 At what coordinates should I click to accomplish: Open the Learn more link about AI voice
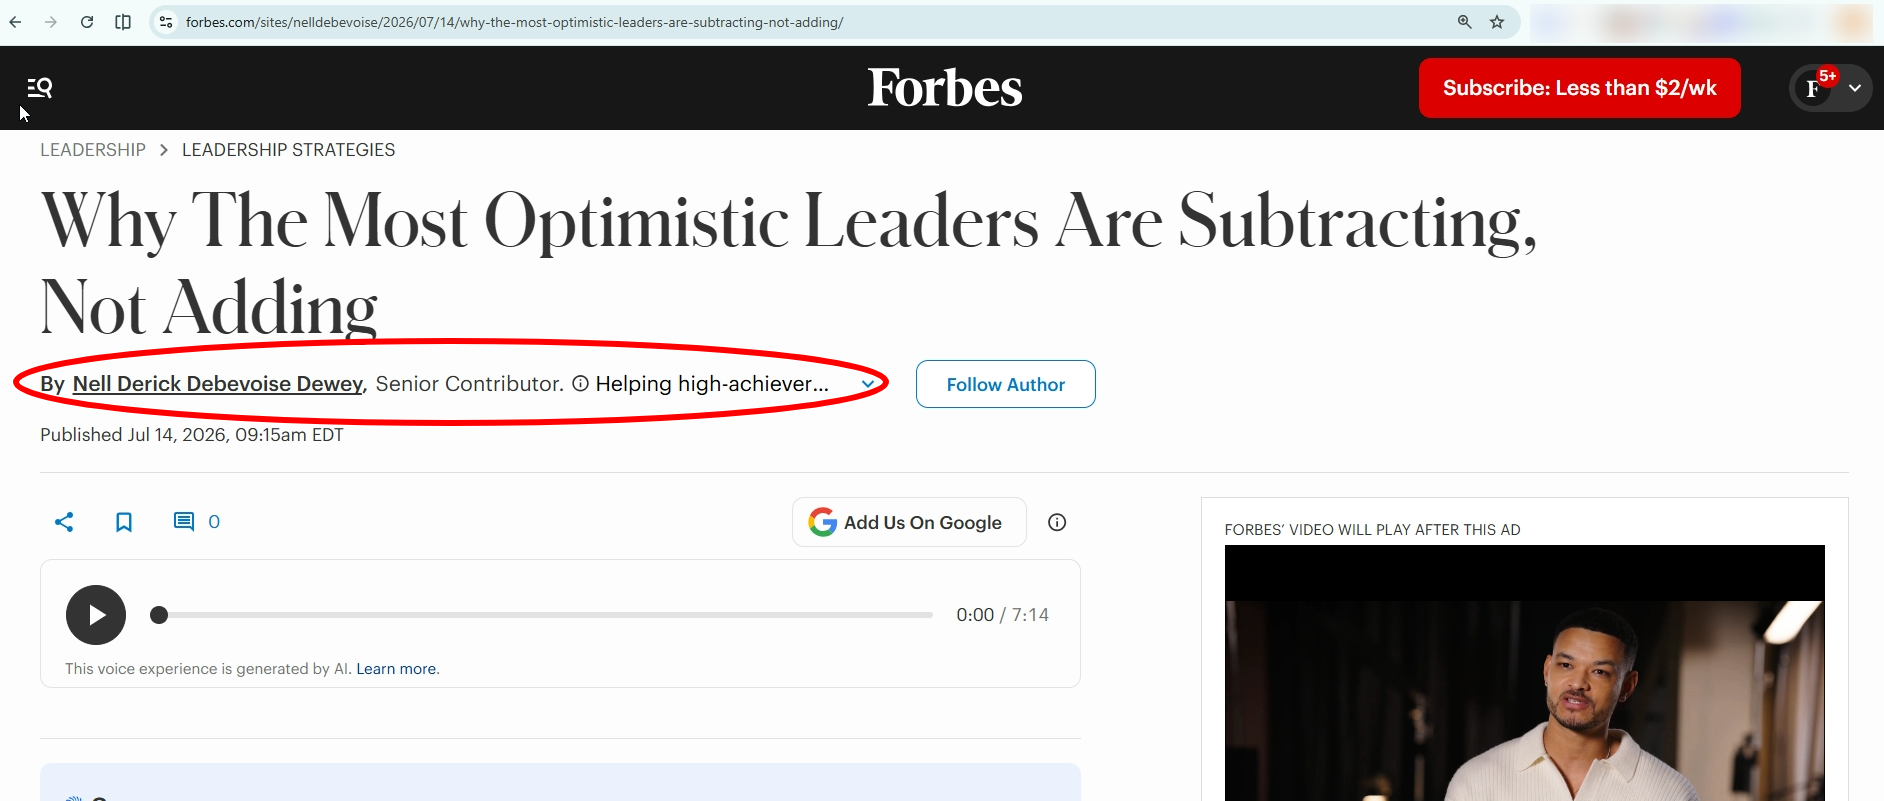click(x=397, y=669)
